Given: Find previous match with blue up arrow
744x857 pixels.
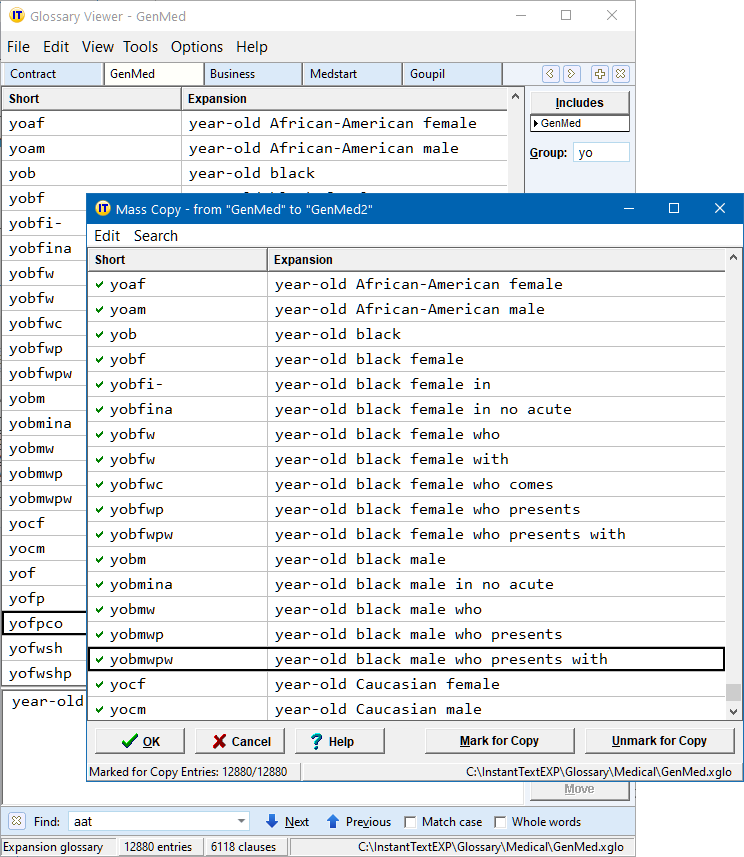Looking at the screenshot, I should (333, 822).
